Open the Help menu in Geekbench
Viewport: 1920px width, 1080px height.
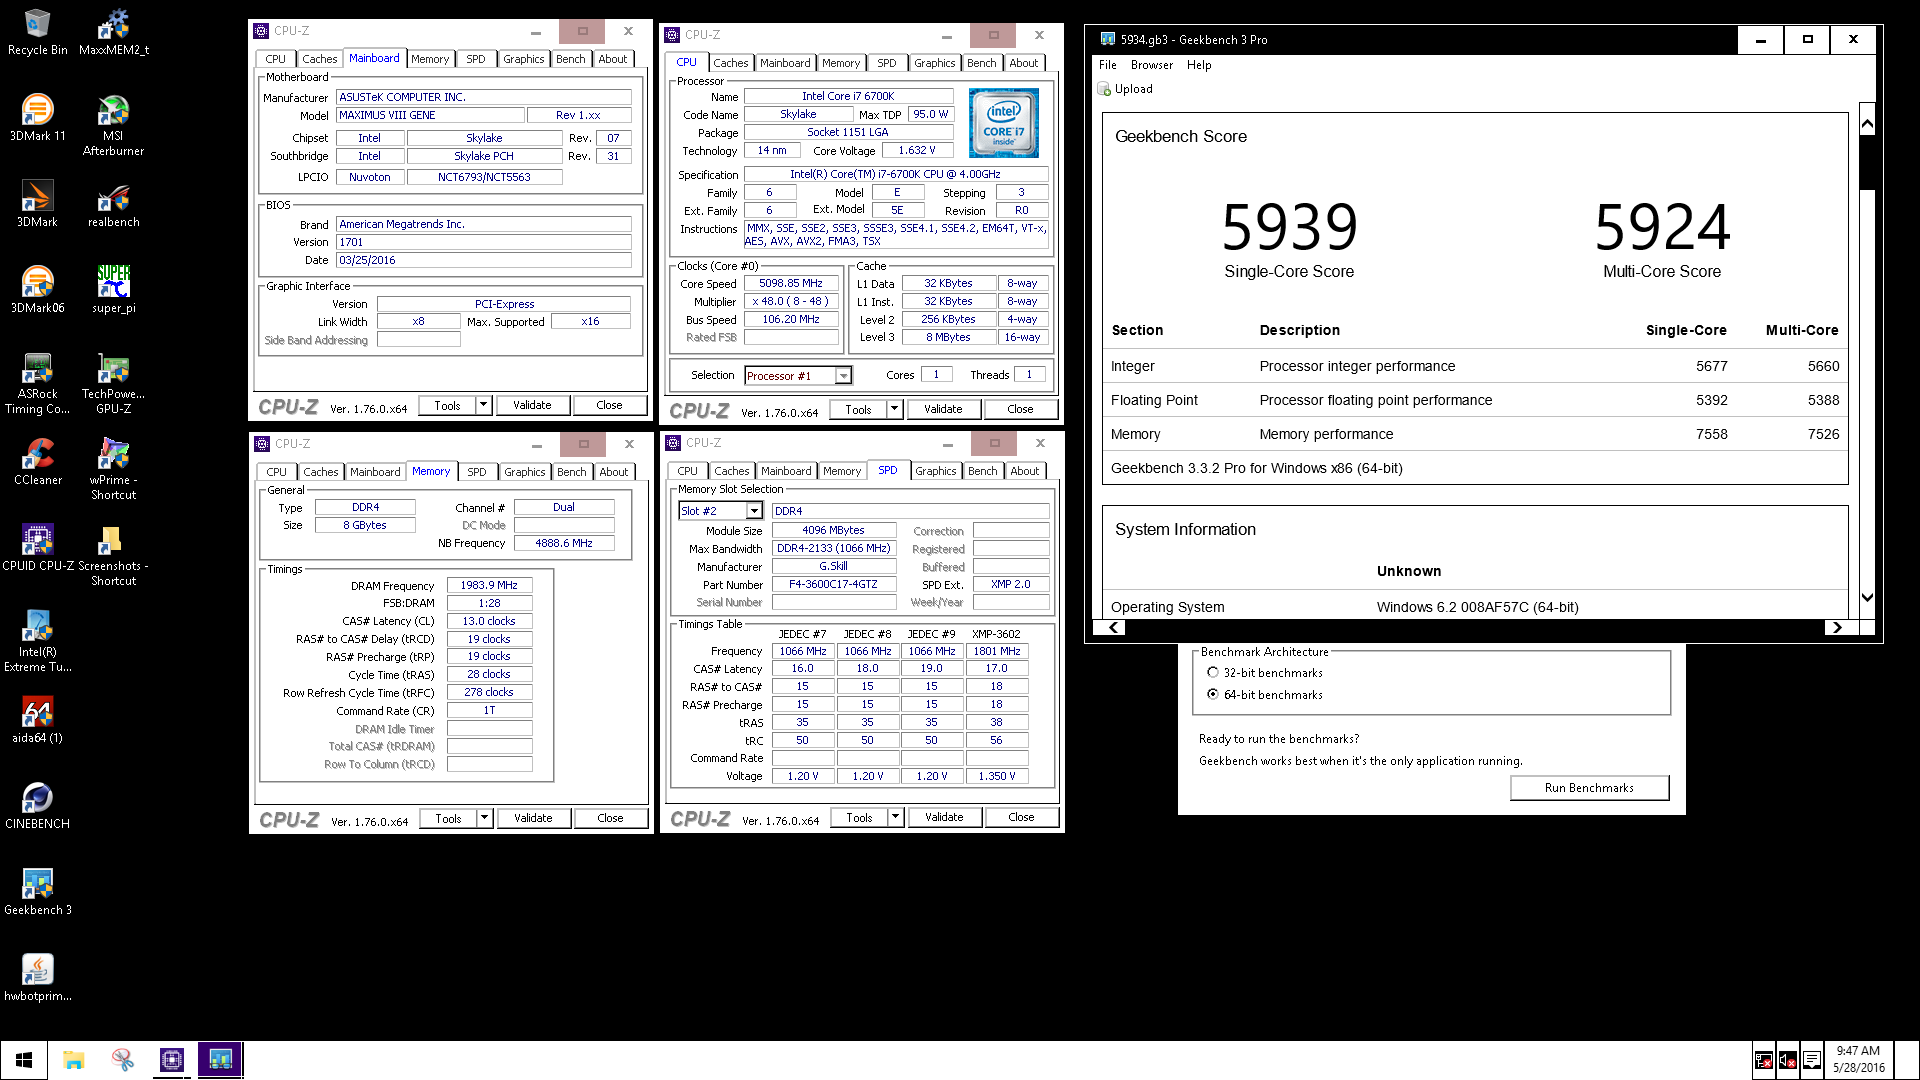pos(1199,65)
